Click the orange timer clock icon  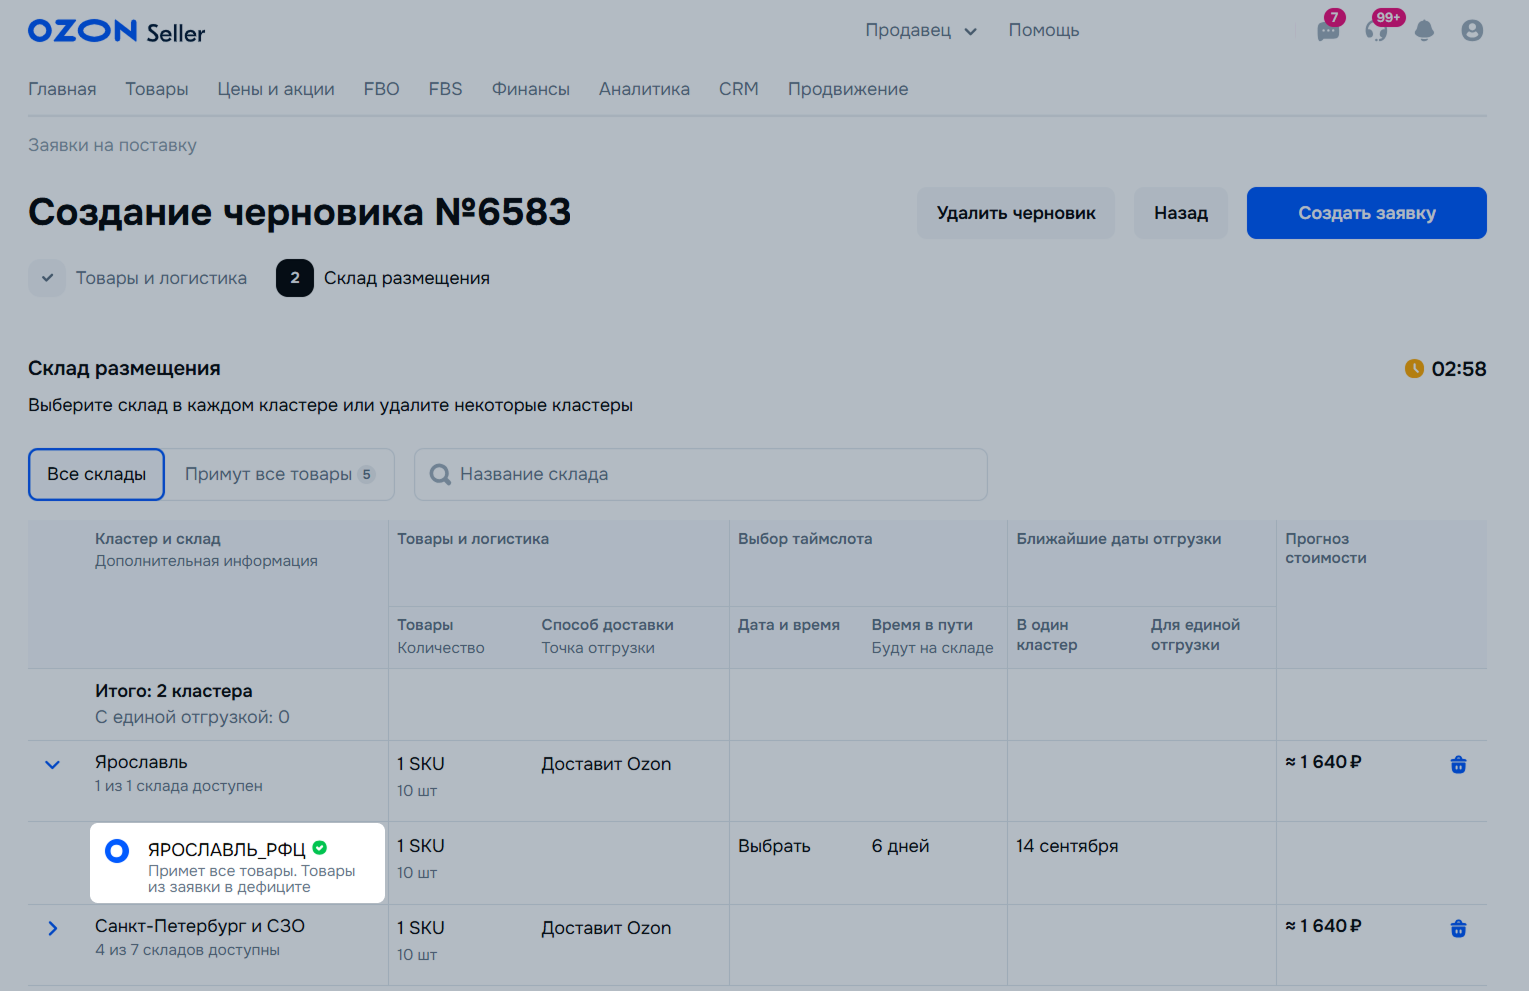(1414, 369)
